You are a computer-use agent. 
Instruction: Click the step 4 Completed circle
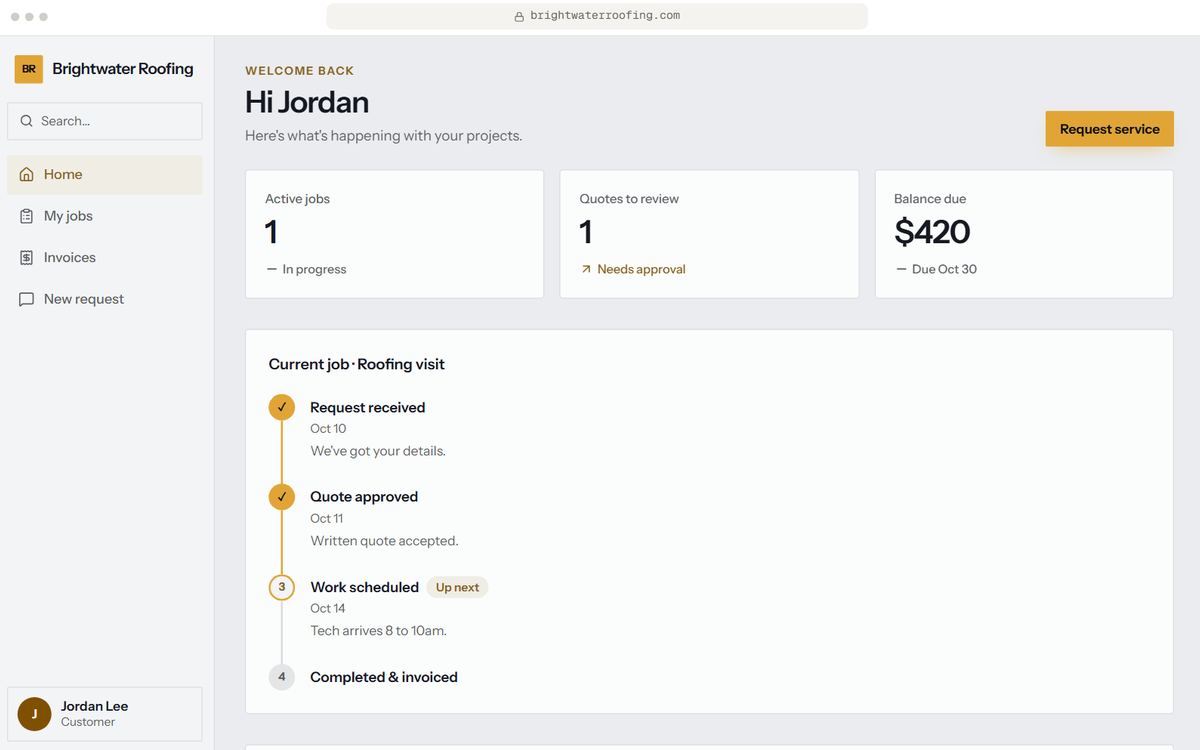pyautogui.click(x=282, y=677)
